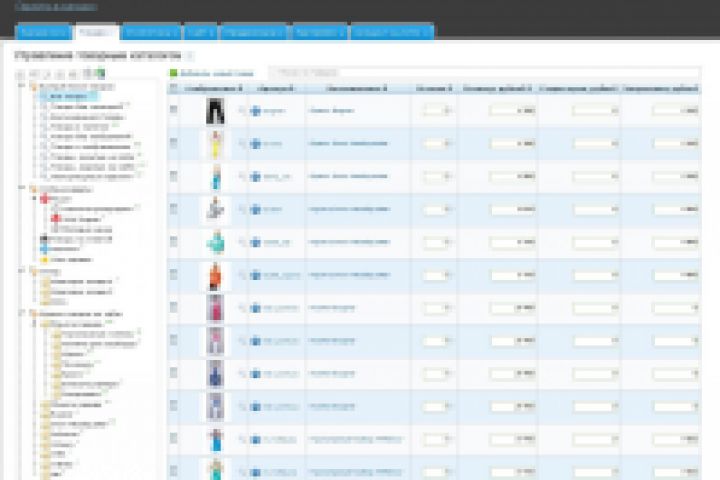
Task: Open the yellow outfit product thumbnail
Action: pyautogui.click(x=215, y=144)
